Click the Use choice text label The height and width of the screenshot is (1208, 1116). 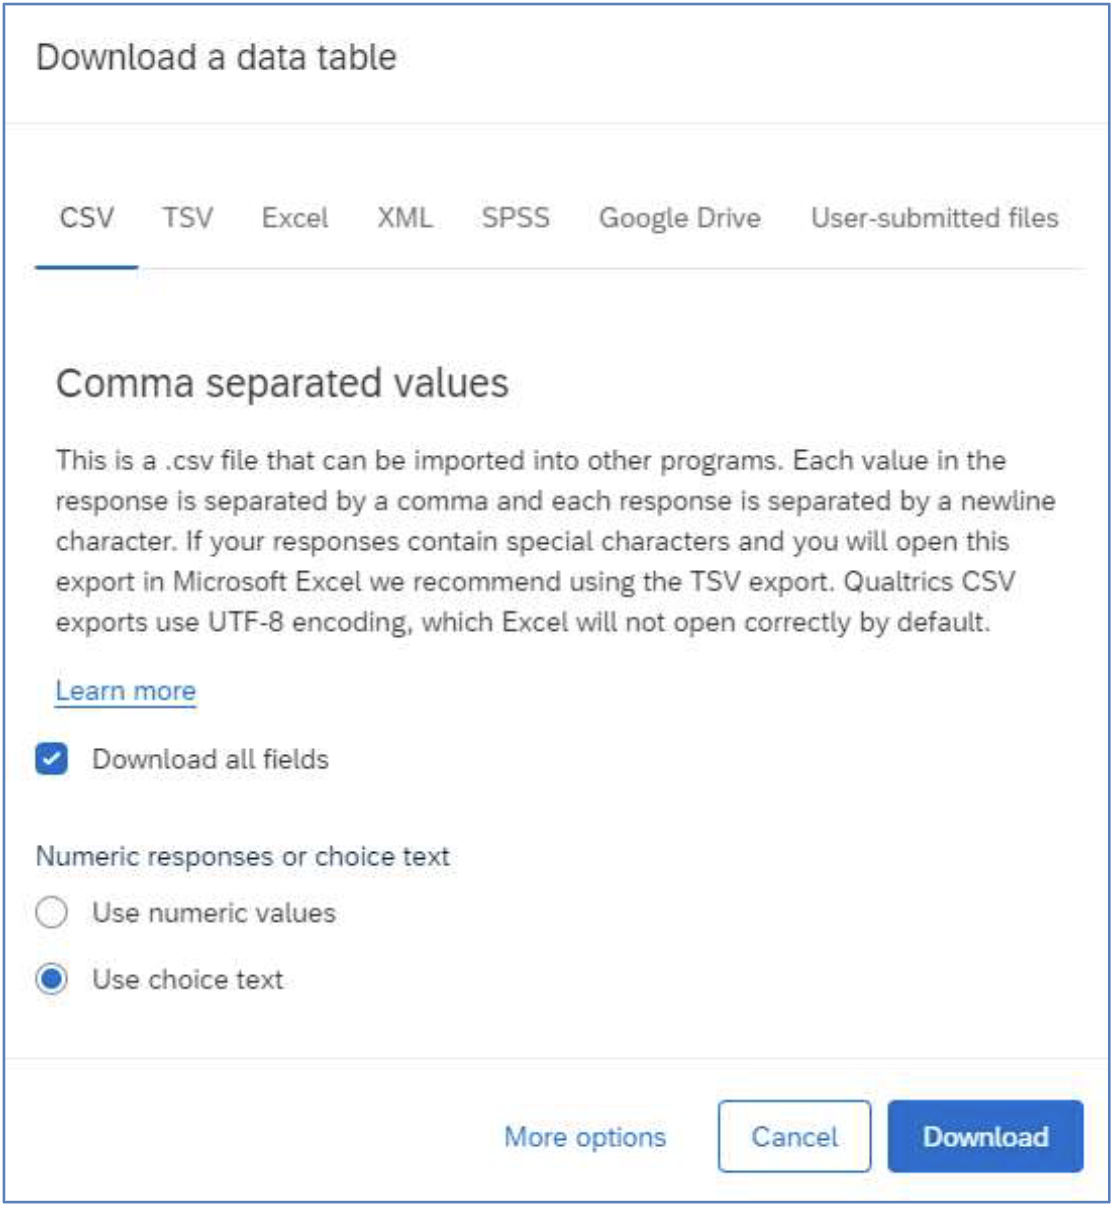click(188, 979)
